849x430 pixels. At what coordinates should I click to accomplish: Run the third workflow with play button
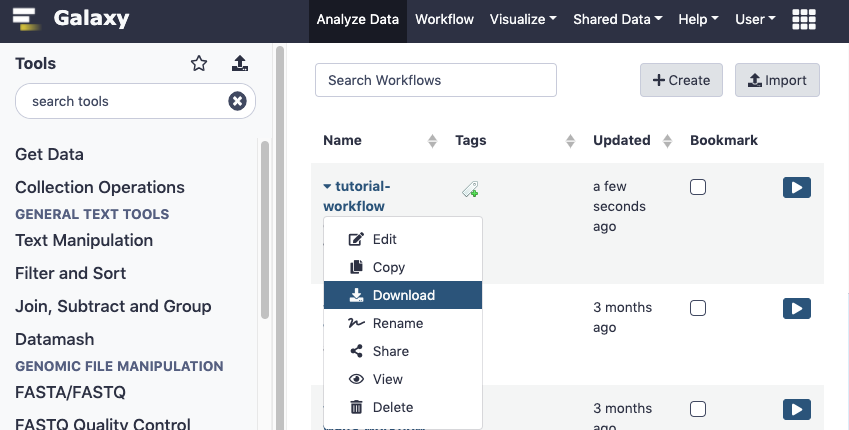point(796,409)
